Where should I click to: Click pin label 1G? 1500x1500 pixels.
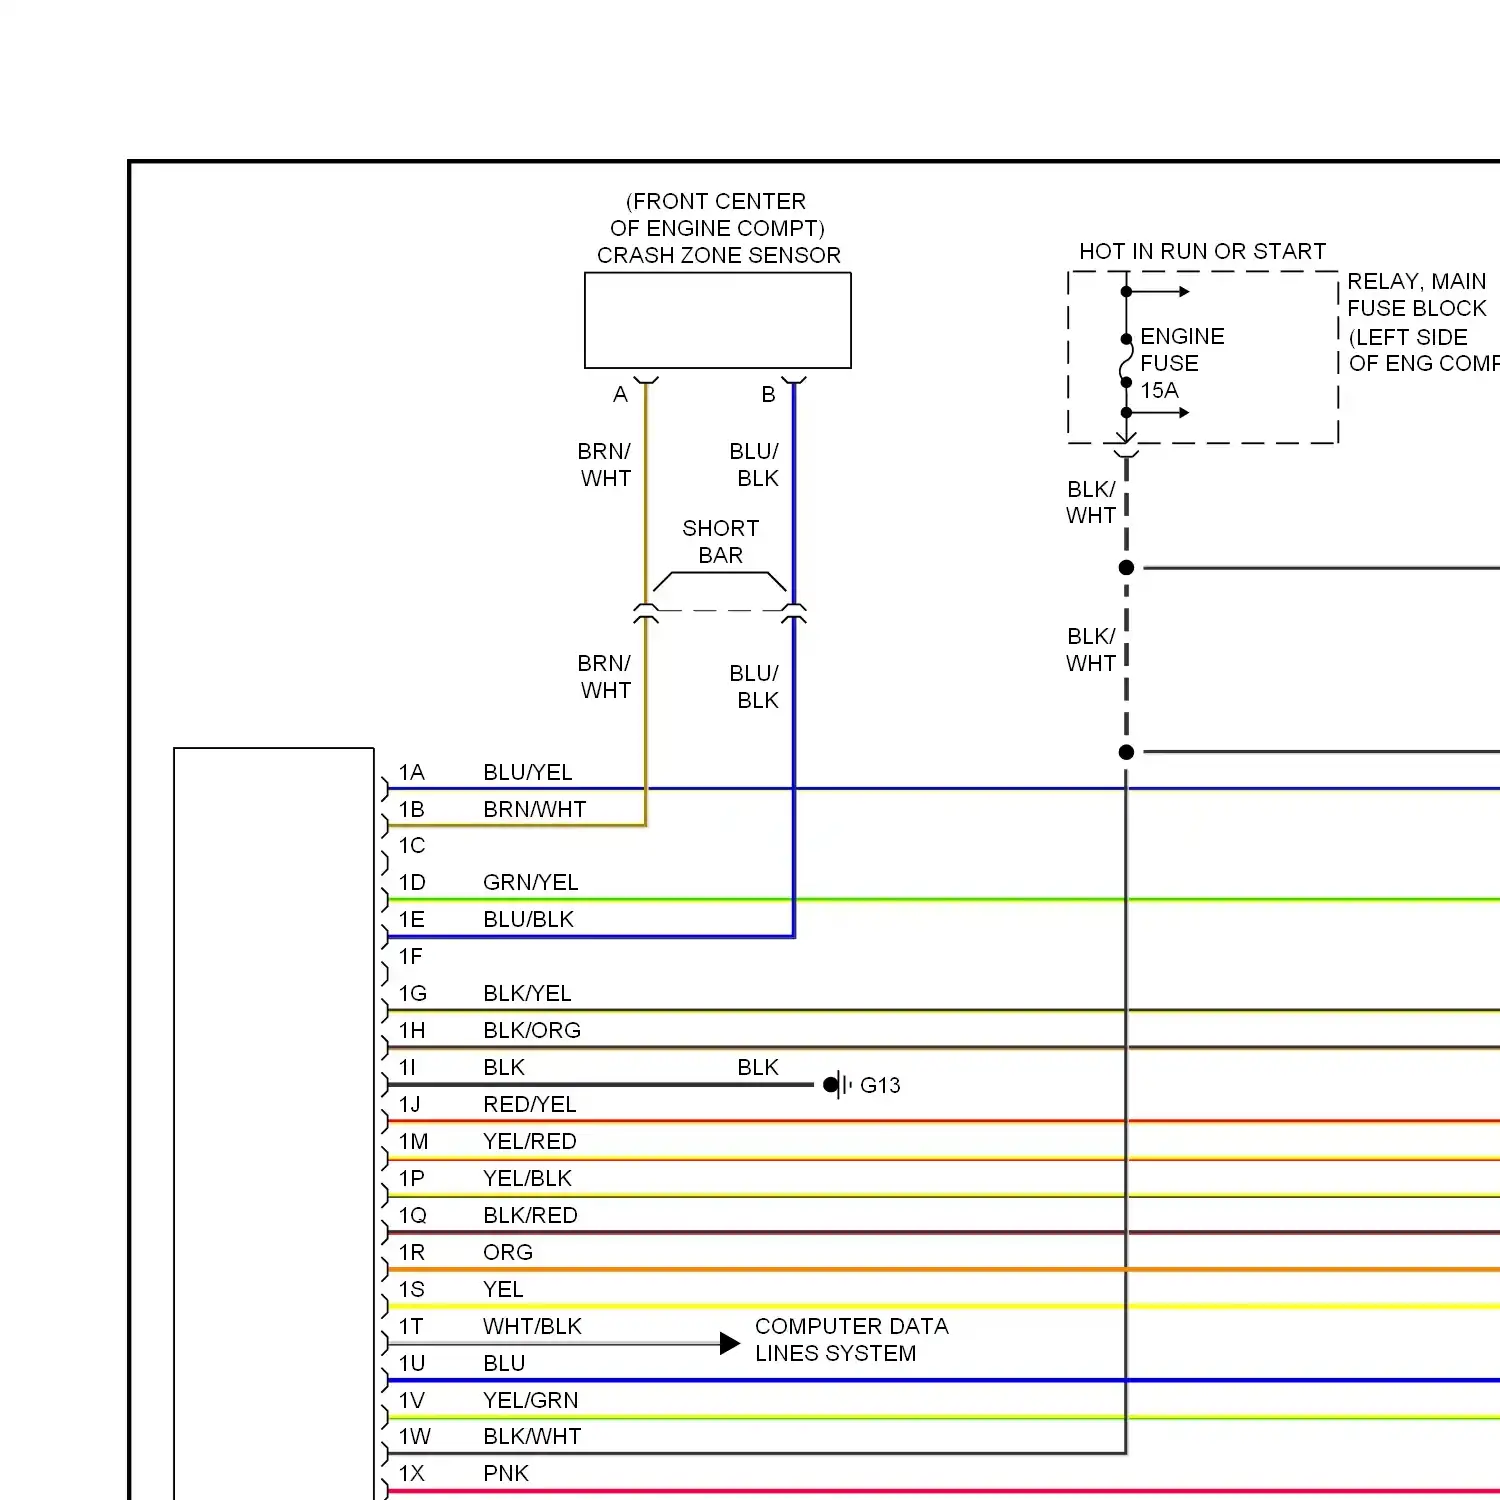pos(412,993)
